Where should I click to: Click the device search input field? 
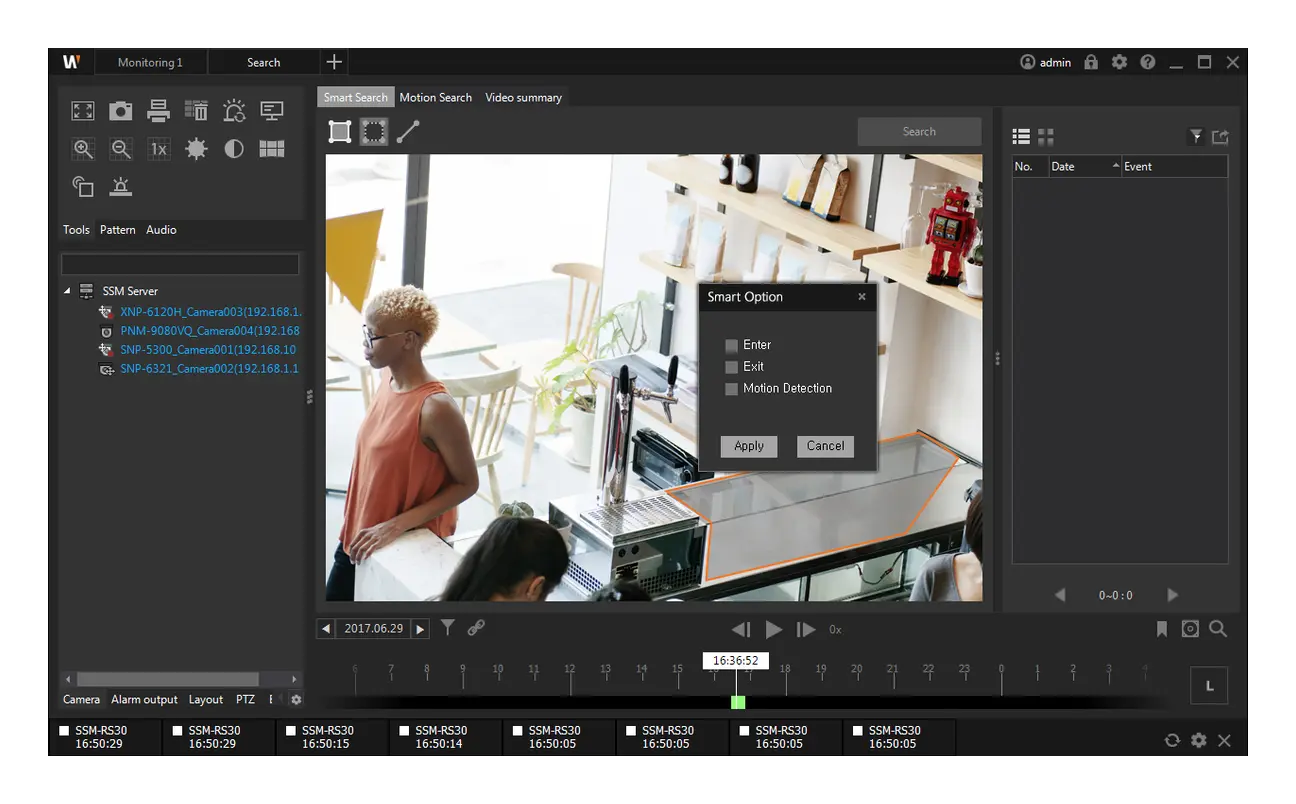[x=180, y=264]
